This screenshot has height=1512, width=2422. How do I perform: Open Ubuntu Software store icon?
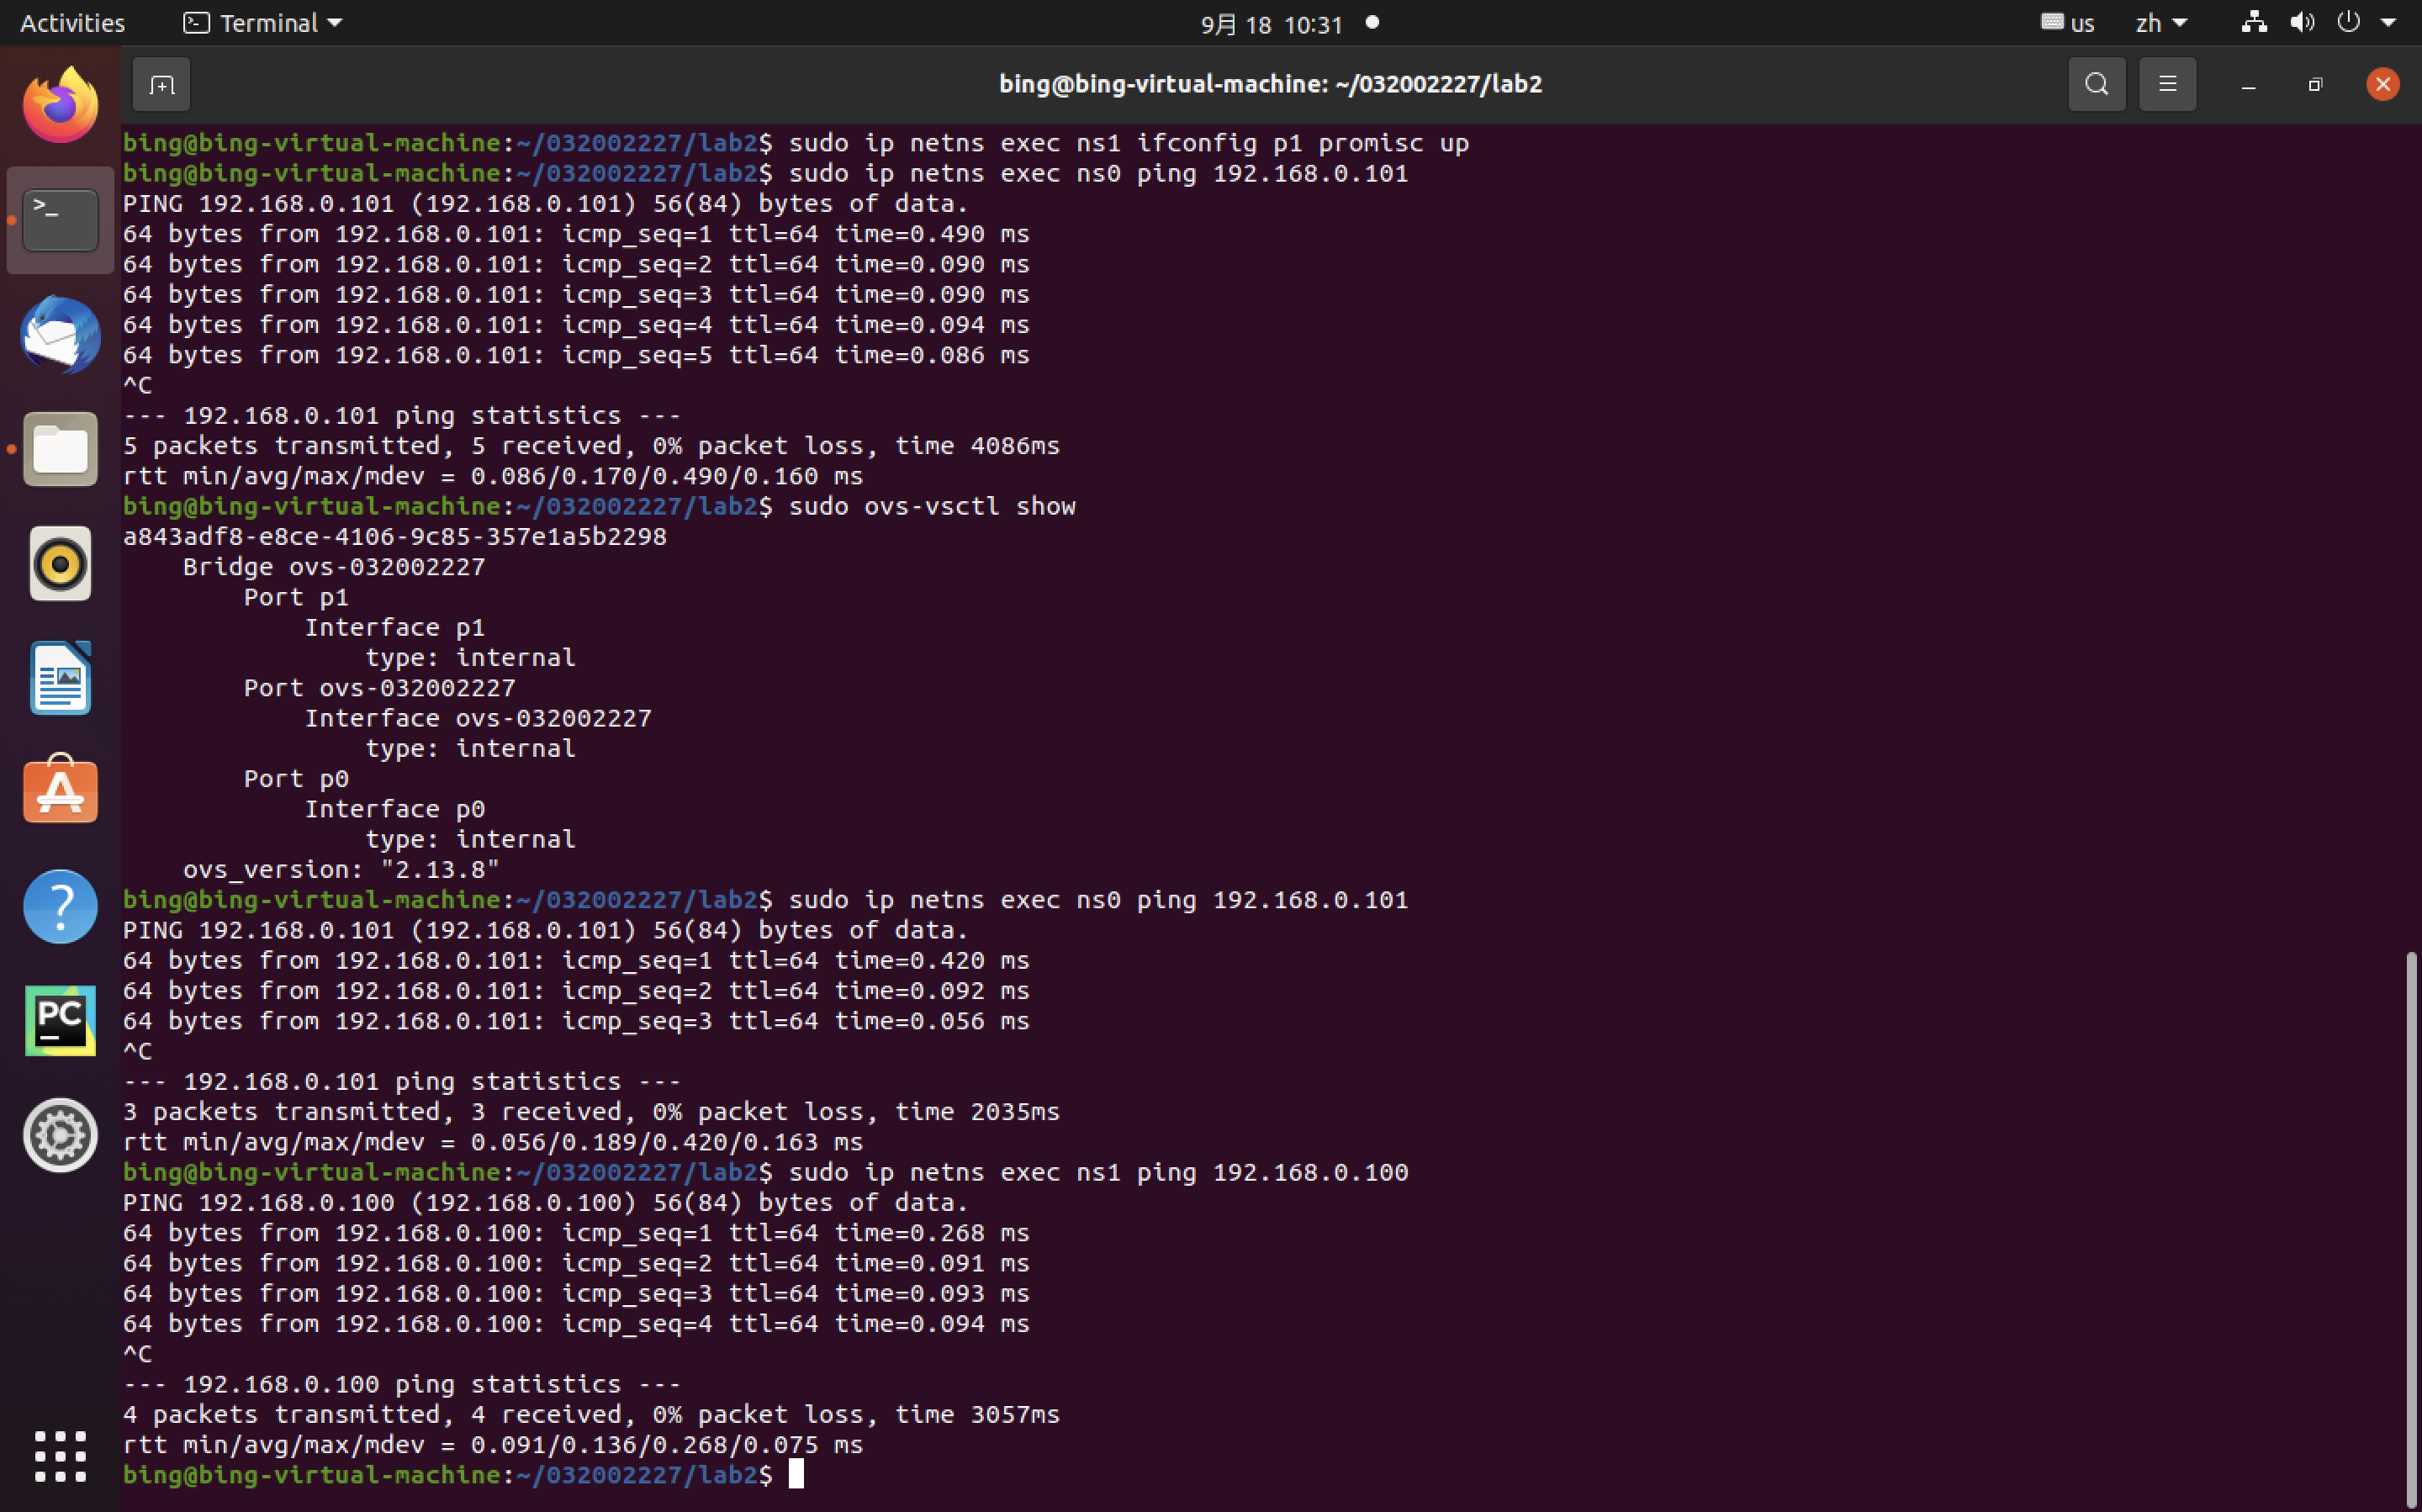point(60,791)
